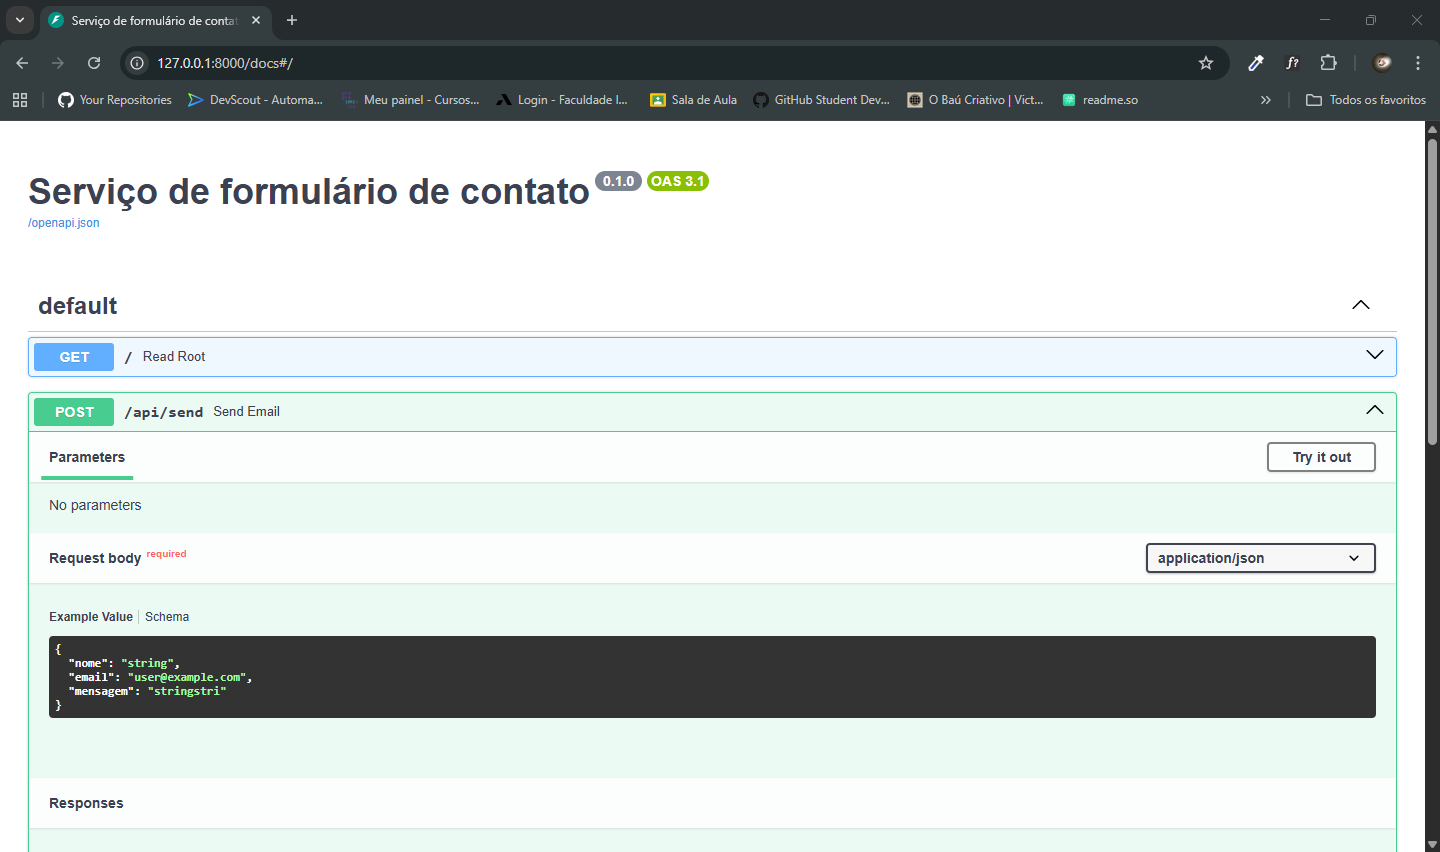This screenshot has height=852, width=1440.
Task: Collapse the POST Send Email operation
Action: tap(1374, 411)
